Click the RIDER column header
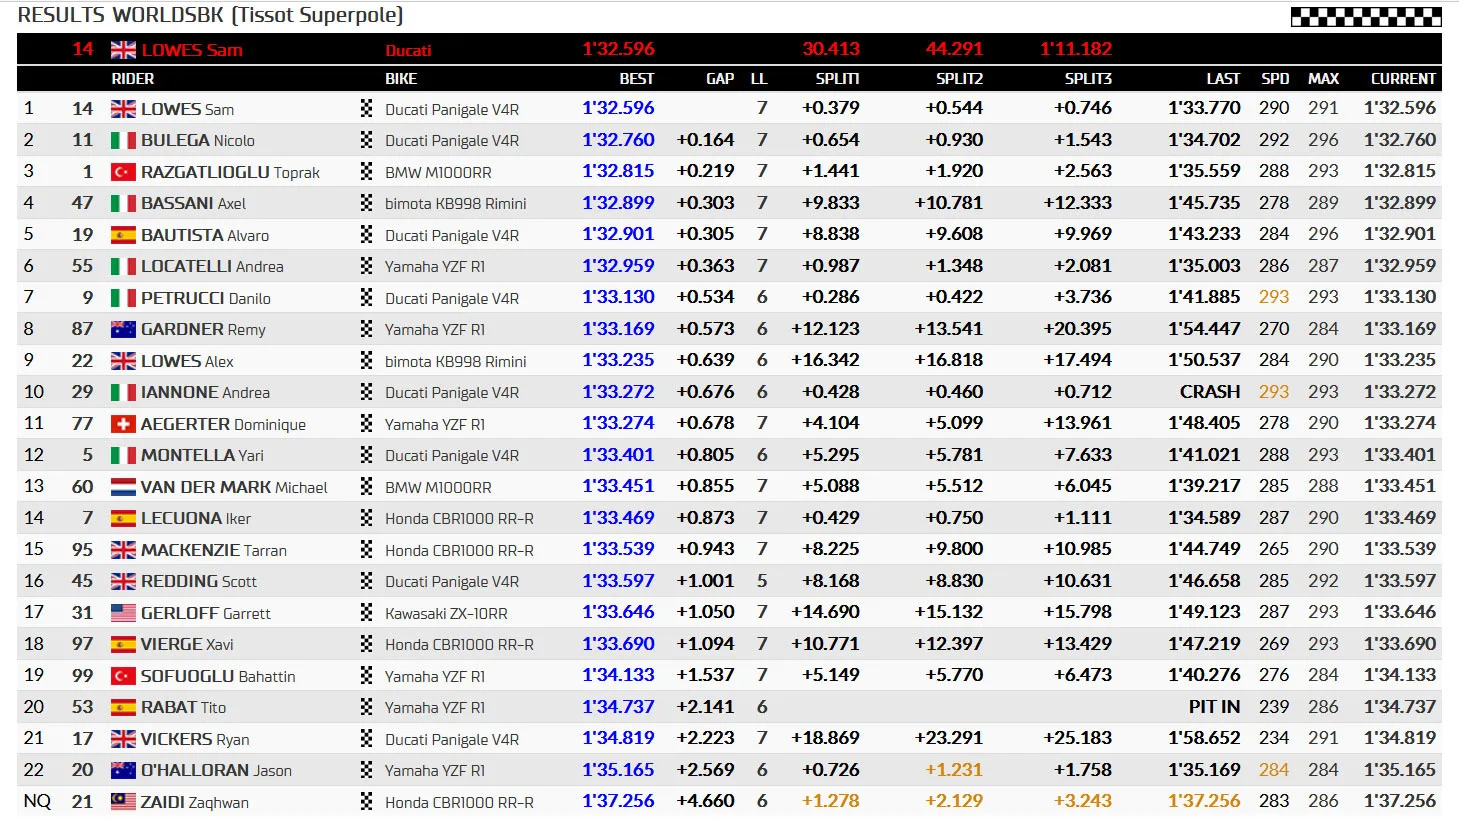This screenshot has width=1459, height=825. coord(133,79)
